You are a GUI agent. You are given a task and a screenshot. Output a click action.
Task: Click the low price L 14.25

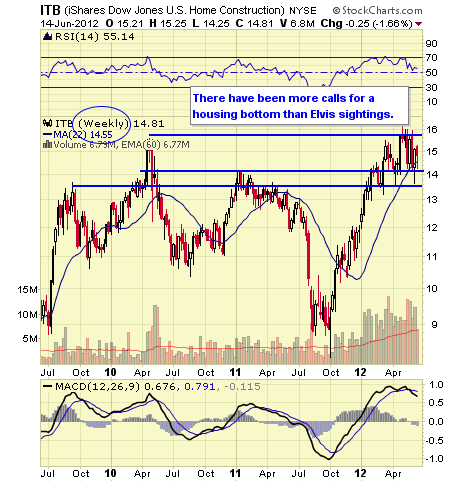(x=211, y=24)
